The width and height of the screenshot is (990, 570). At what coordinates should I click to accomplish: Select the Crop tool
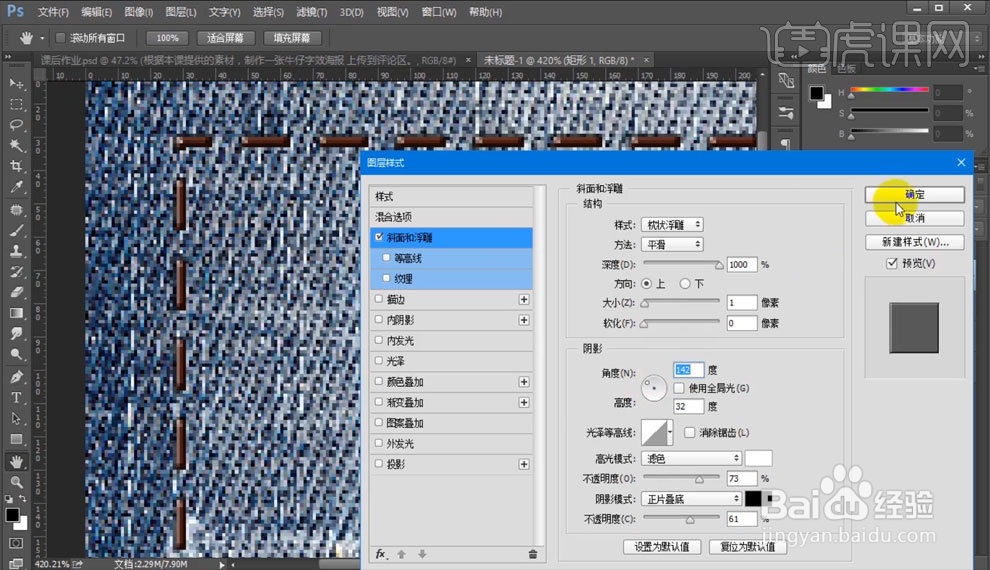[x=16, y=167]
